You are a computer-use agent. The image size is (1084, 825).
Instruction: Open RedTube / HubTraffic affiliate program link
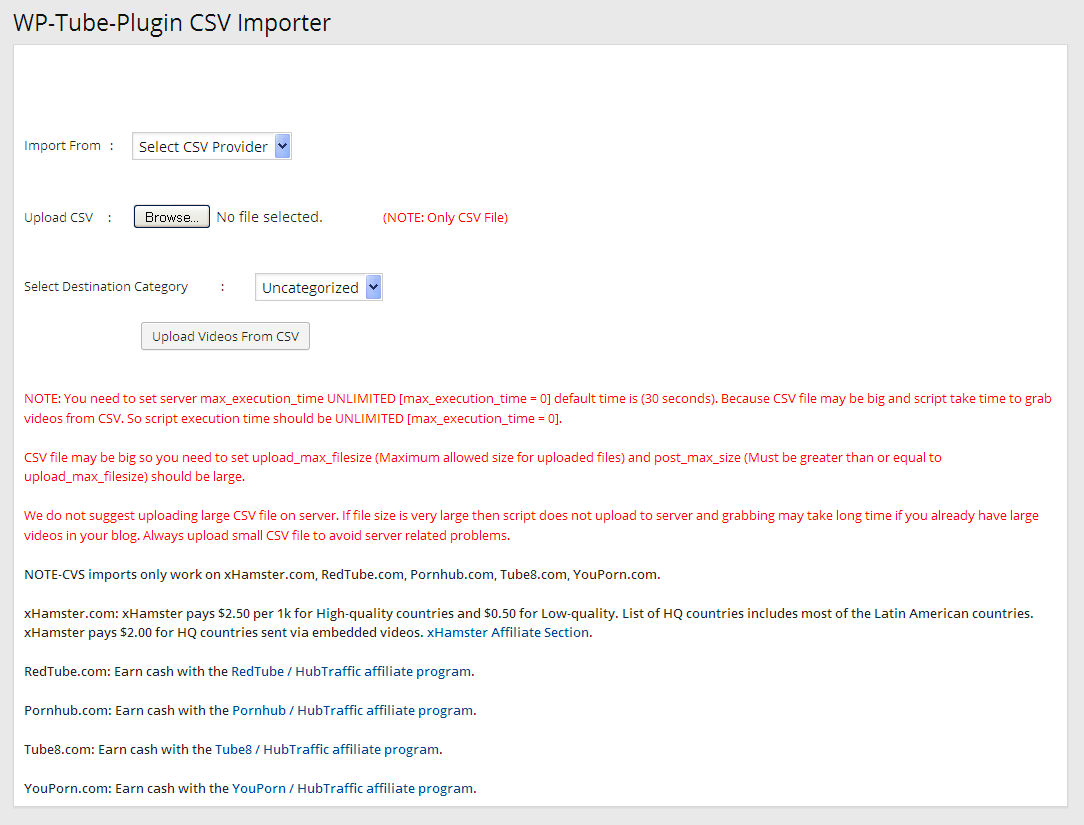351,671
